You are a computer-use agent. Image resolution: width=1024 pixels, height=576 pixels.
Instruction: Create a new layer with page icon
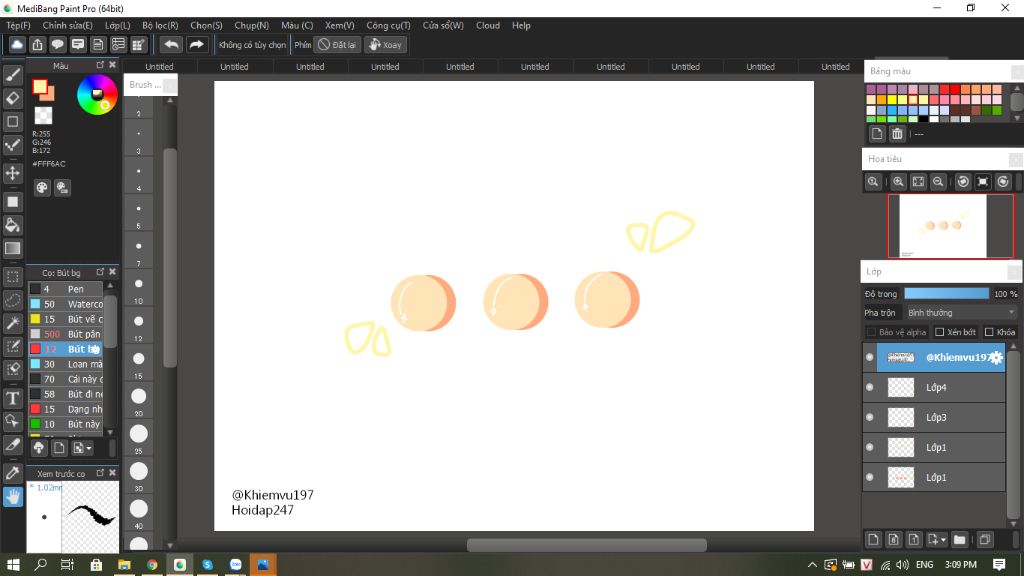tap(873, 539)
